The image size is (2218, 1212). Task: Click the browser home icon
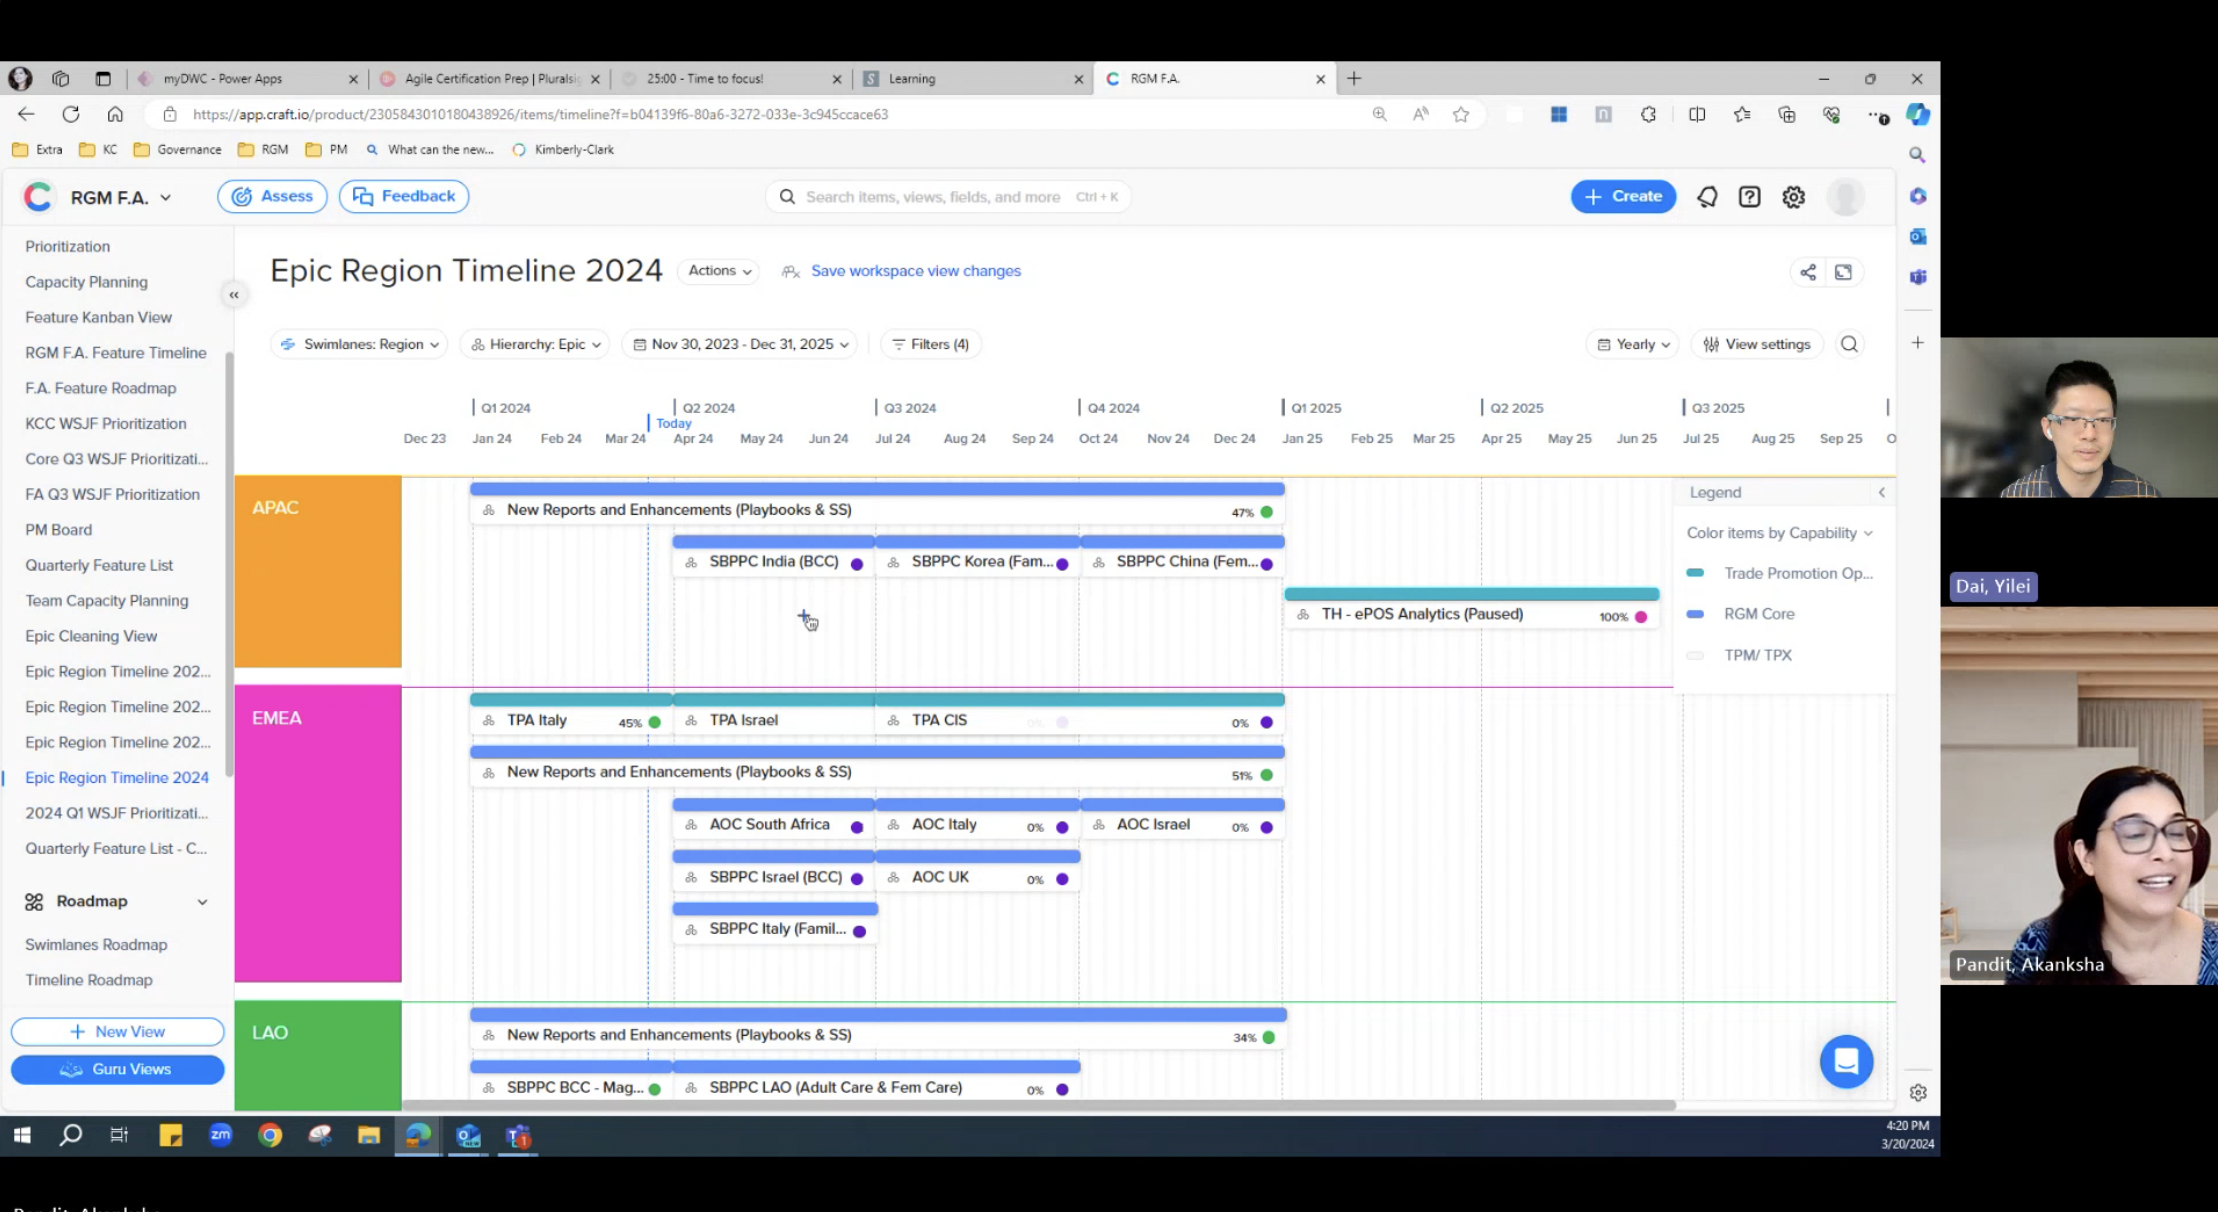coord(115,114)
